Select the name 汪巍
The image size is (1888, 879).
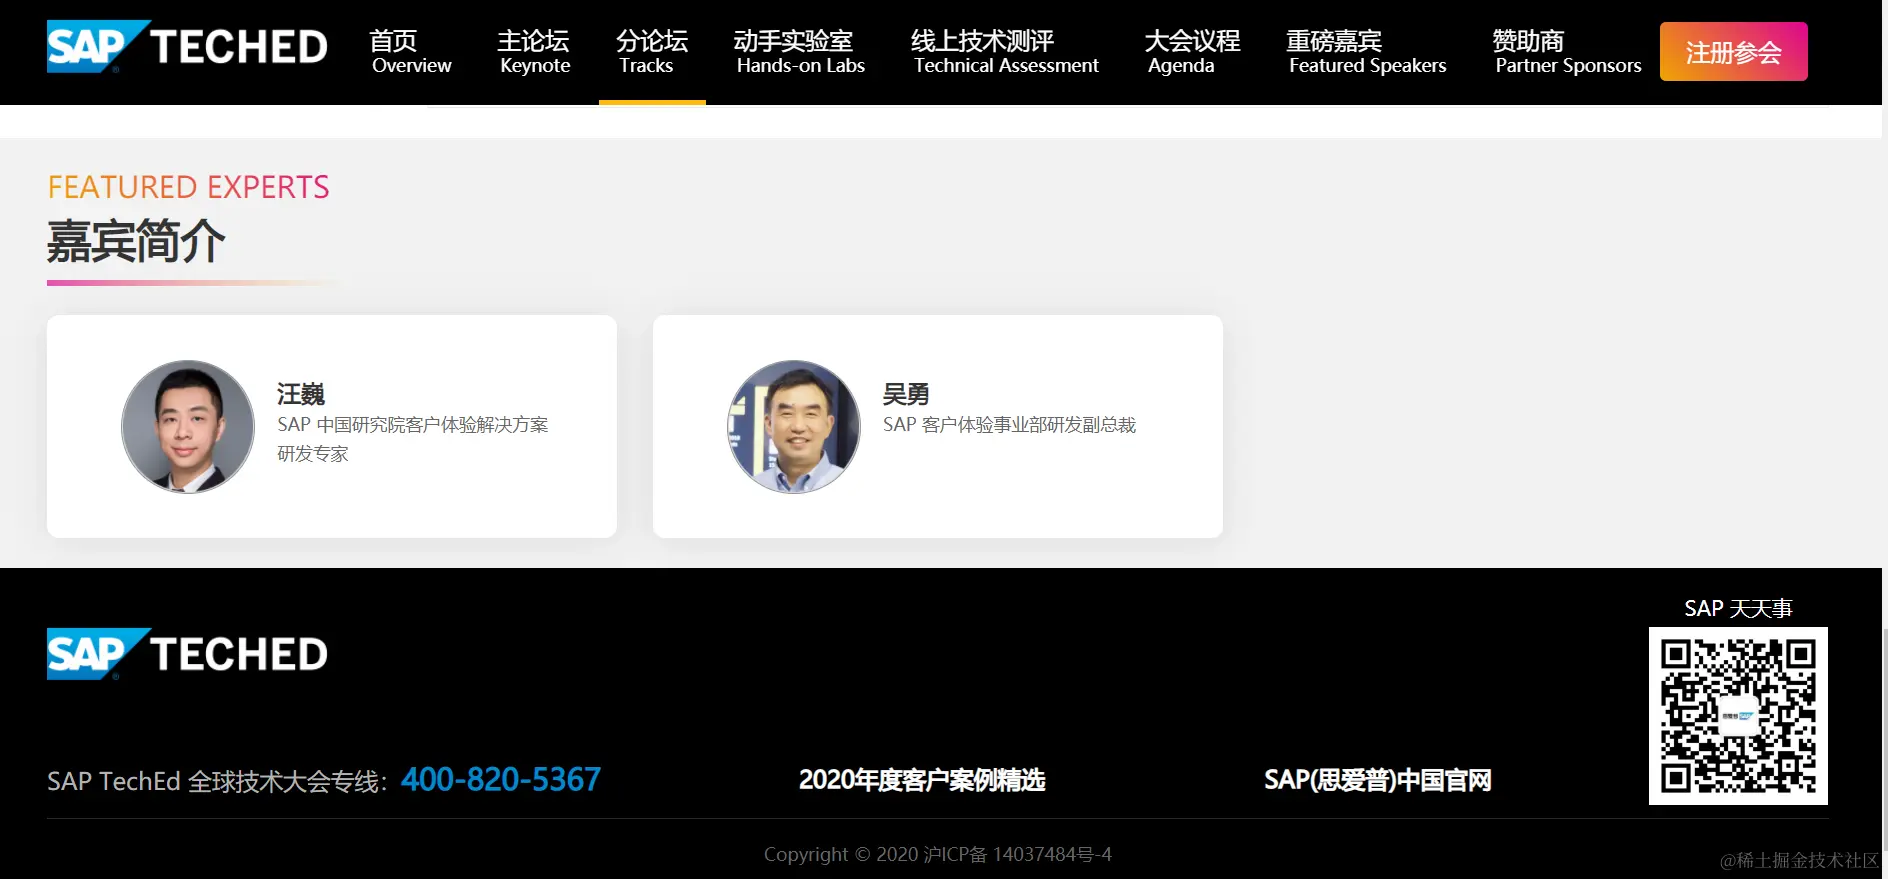301,394
